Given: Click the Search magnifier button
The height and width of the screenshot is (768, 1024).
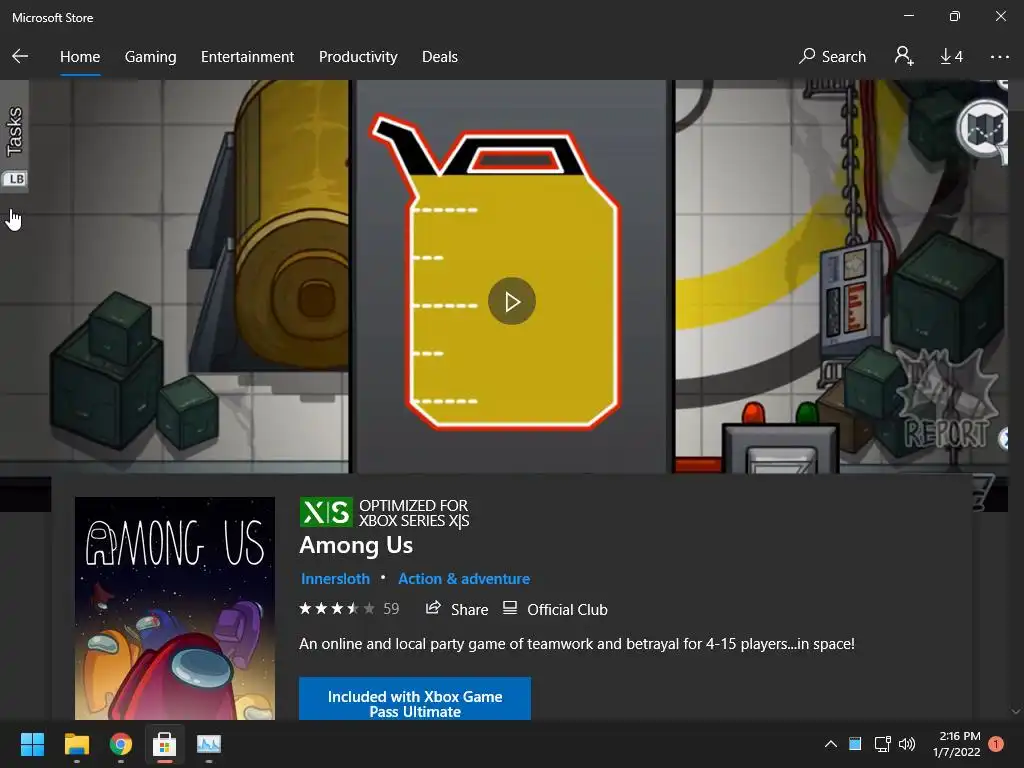Looking at the screenshot, I should click(x=833, y=57).
